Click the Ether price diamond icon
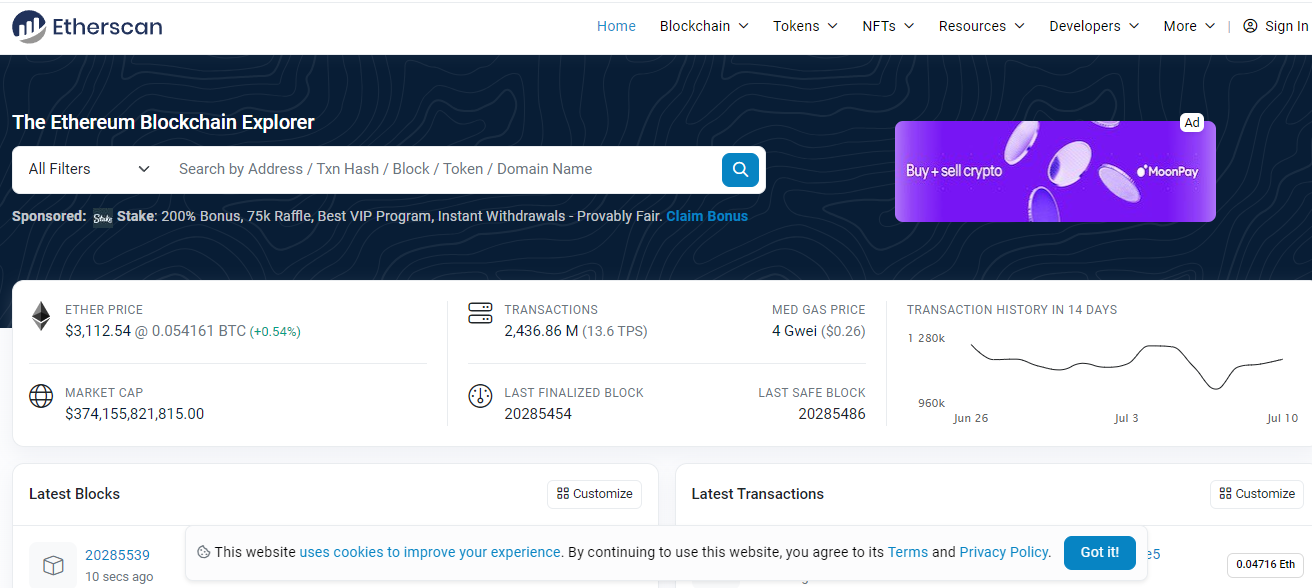 (40, 315)
